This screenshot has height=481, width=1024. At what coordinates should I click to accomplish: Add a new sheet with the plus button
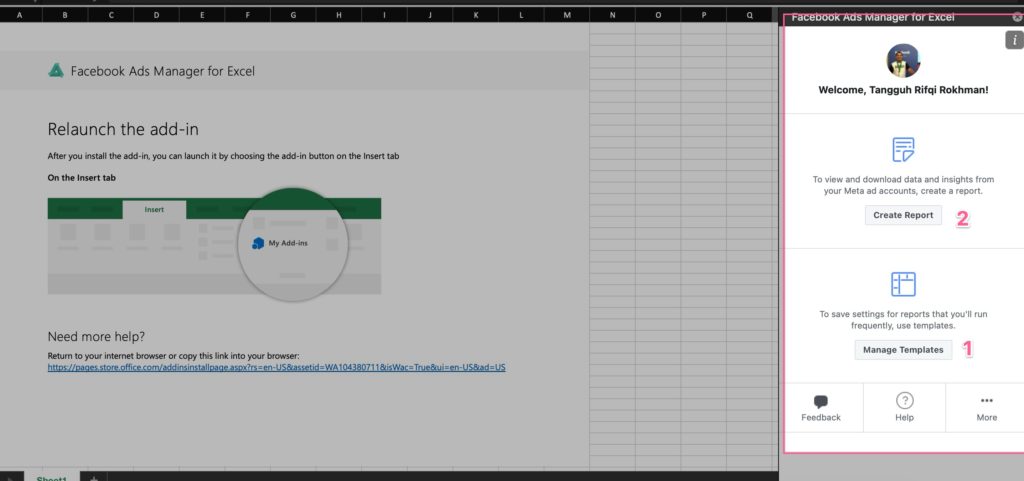coord(94,478)
